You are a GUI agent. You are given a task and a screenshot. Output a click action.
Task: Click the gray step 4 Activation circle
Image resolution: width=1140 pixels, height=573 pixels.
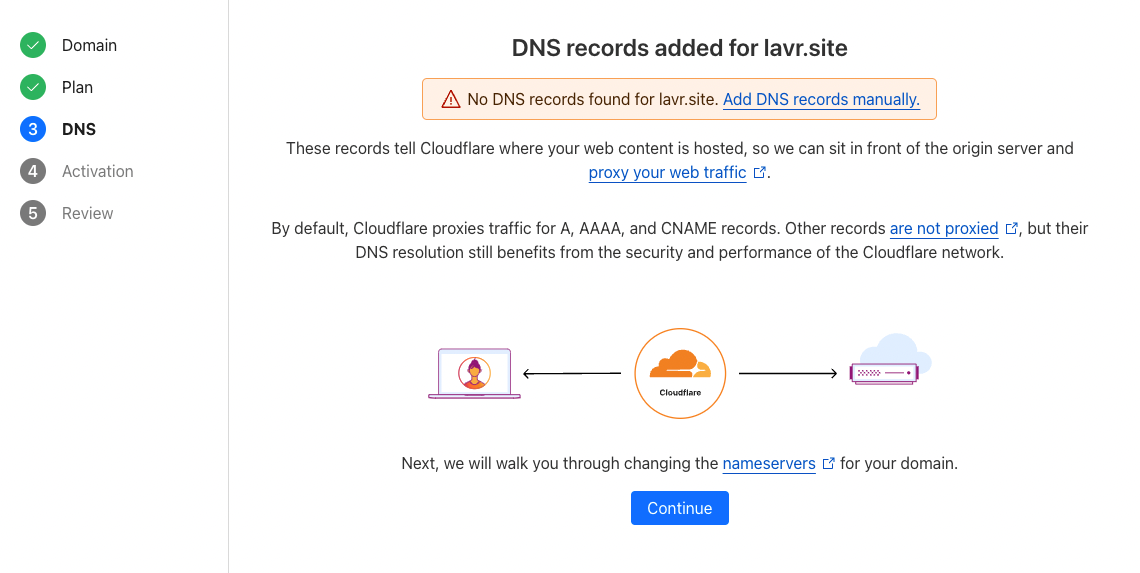click(x=33, y=171)
